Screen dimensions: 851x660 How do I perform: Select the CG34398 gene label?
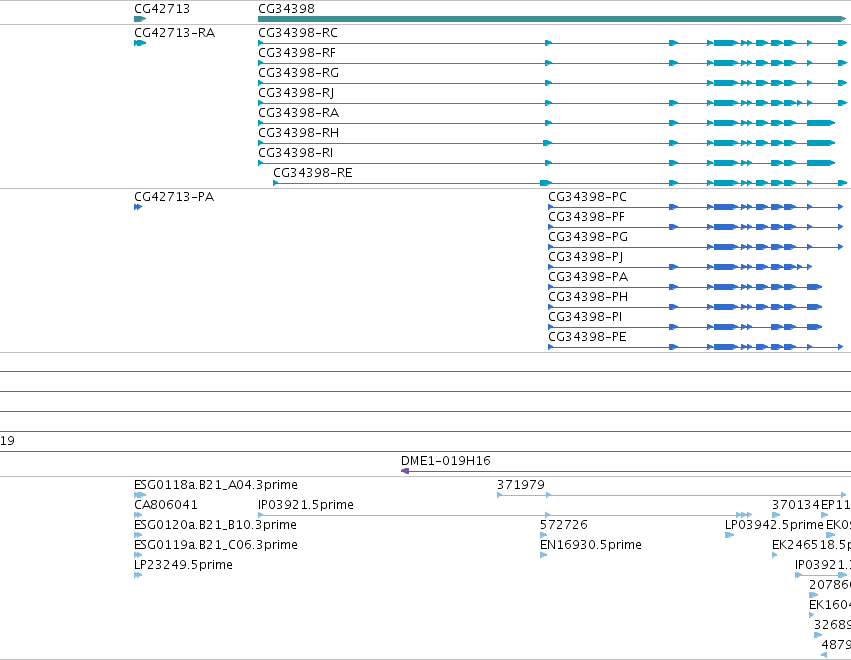pos(286,9)
